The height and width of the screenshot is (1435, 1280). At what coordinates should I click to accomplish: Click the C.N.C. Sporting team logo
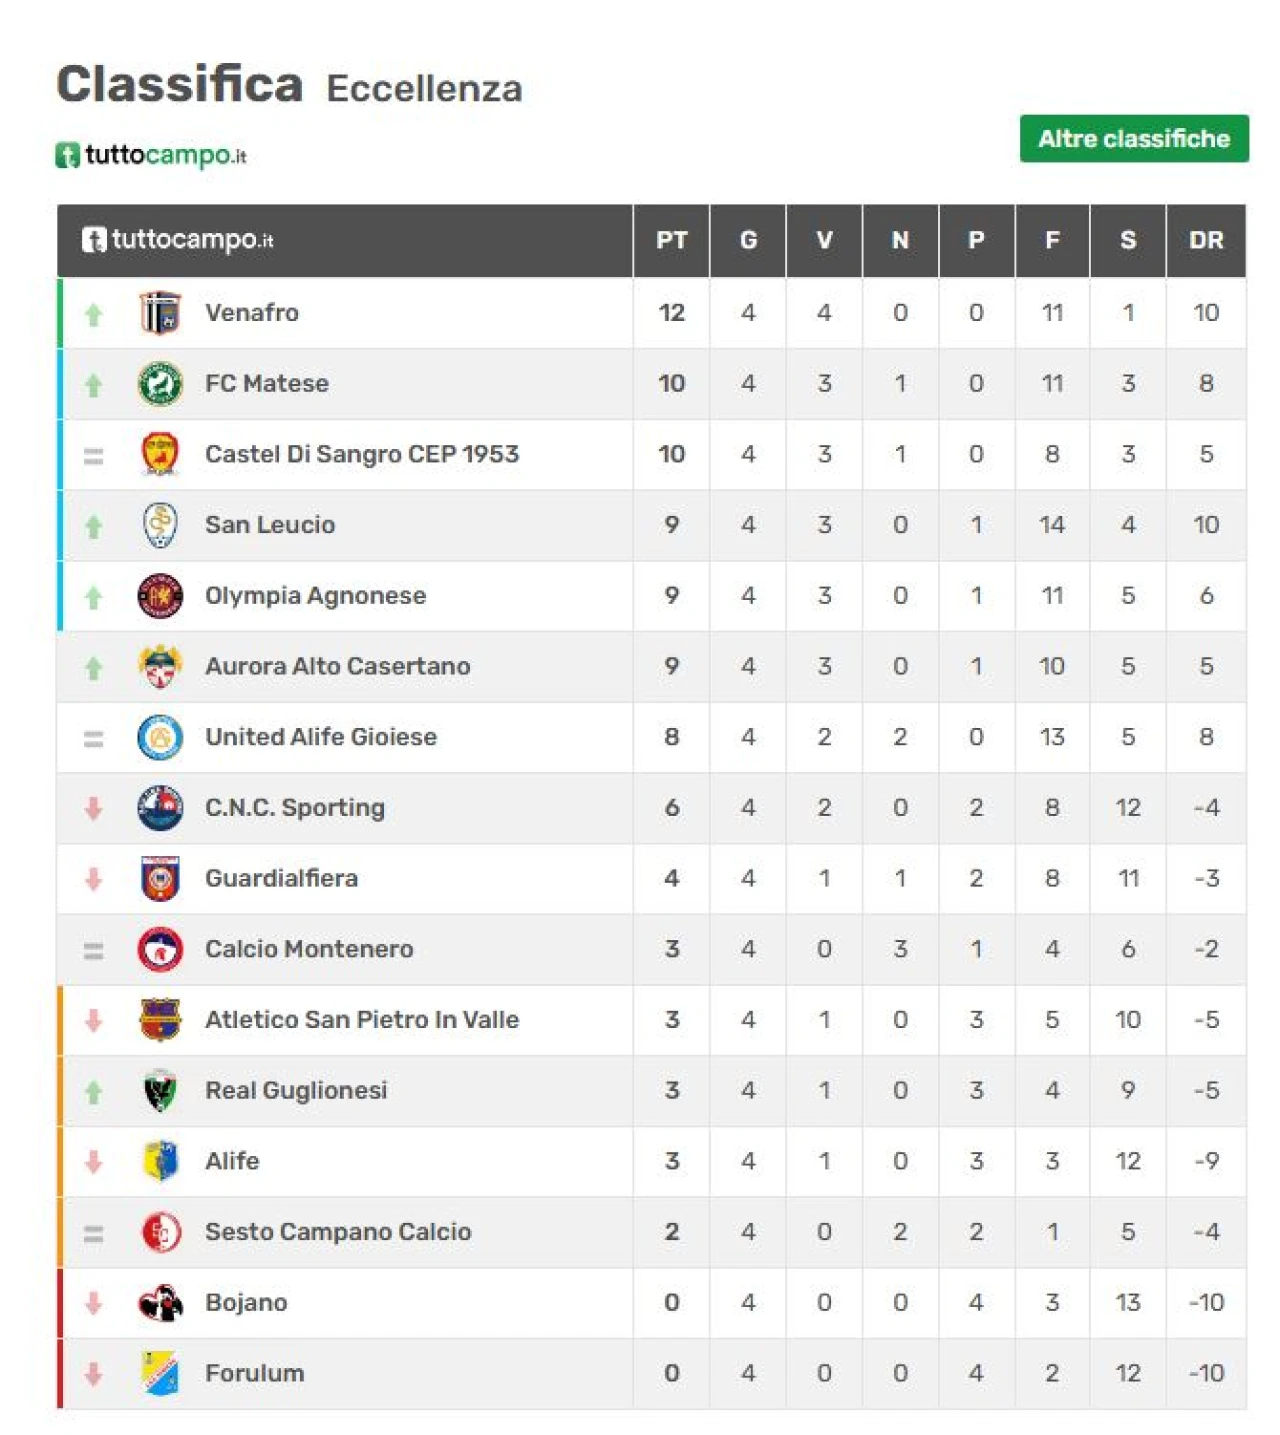coord(160,808)
